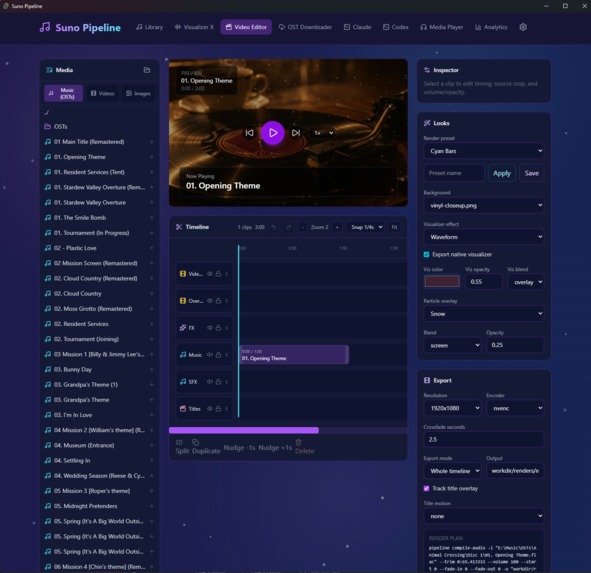
Task: Skip to next track in preview
Action: pos(296,133)
